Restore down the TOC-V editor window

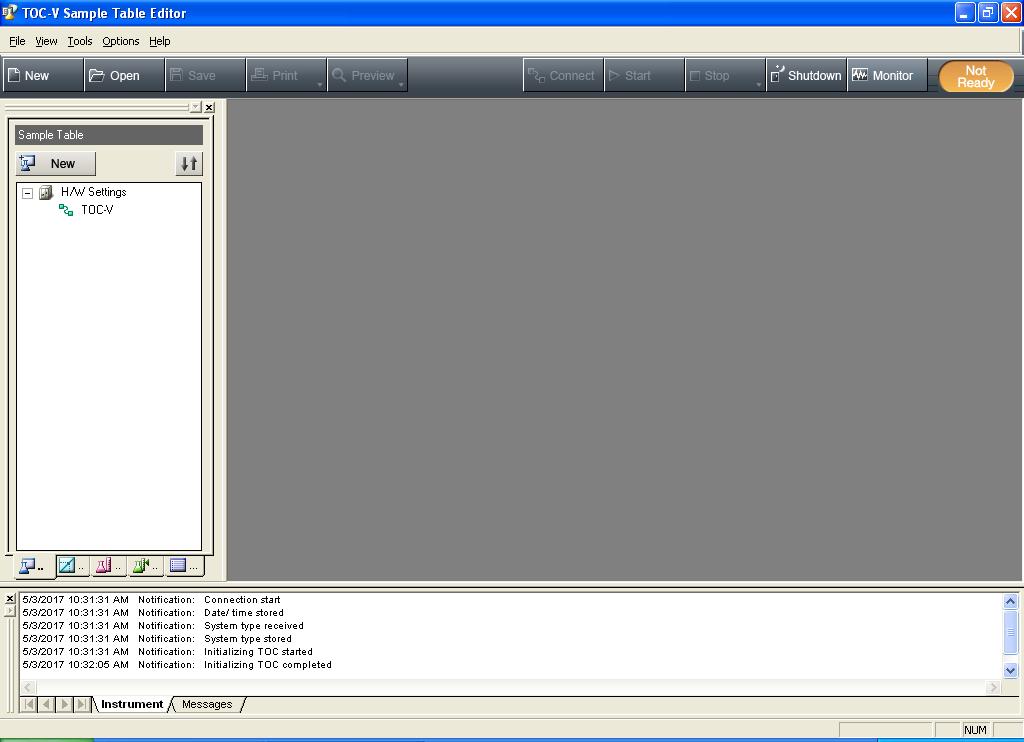(x=988, y=12)
